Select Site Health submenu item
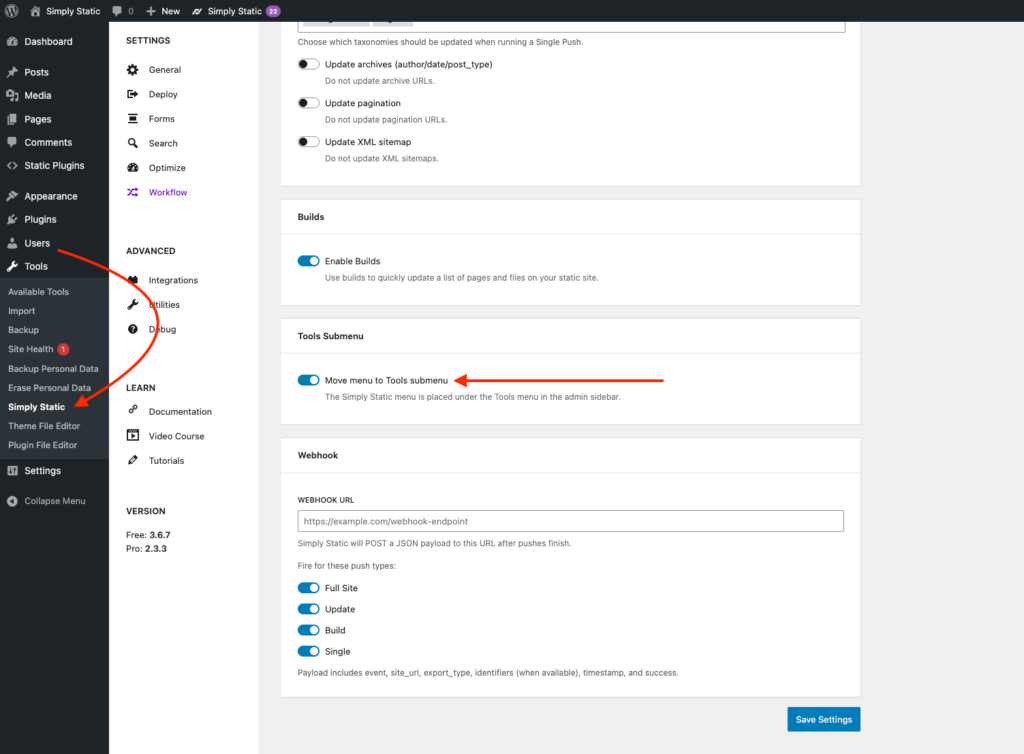The width and height of the screenshot is (1024, 754). (x=31, y=349)
